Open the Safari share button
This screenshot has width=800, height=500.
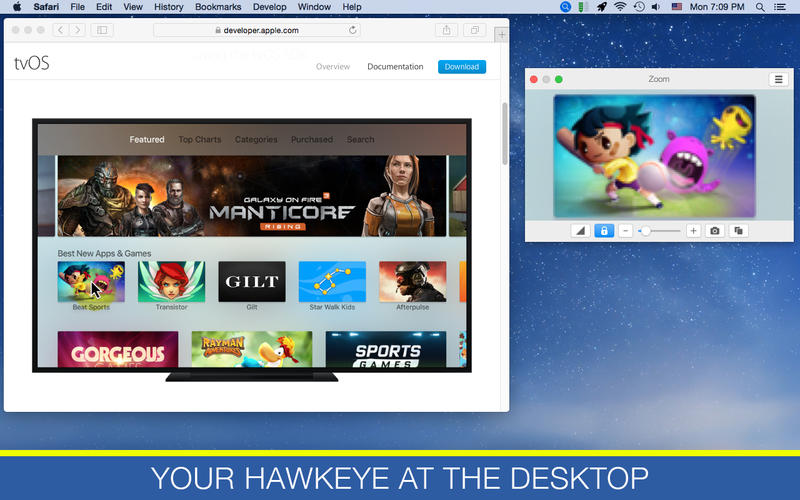[x=447, y=30]
